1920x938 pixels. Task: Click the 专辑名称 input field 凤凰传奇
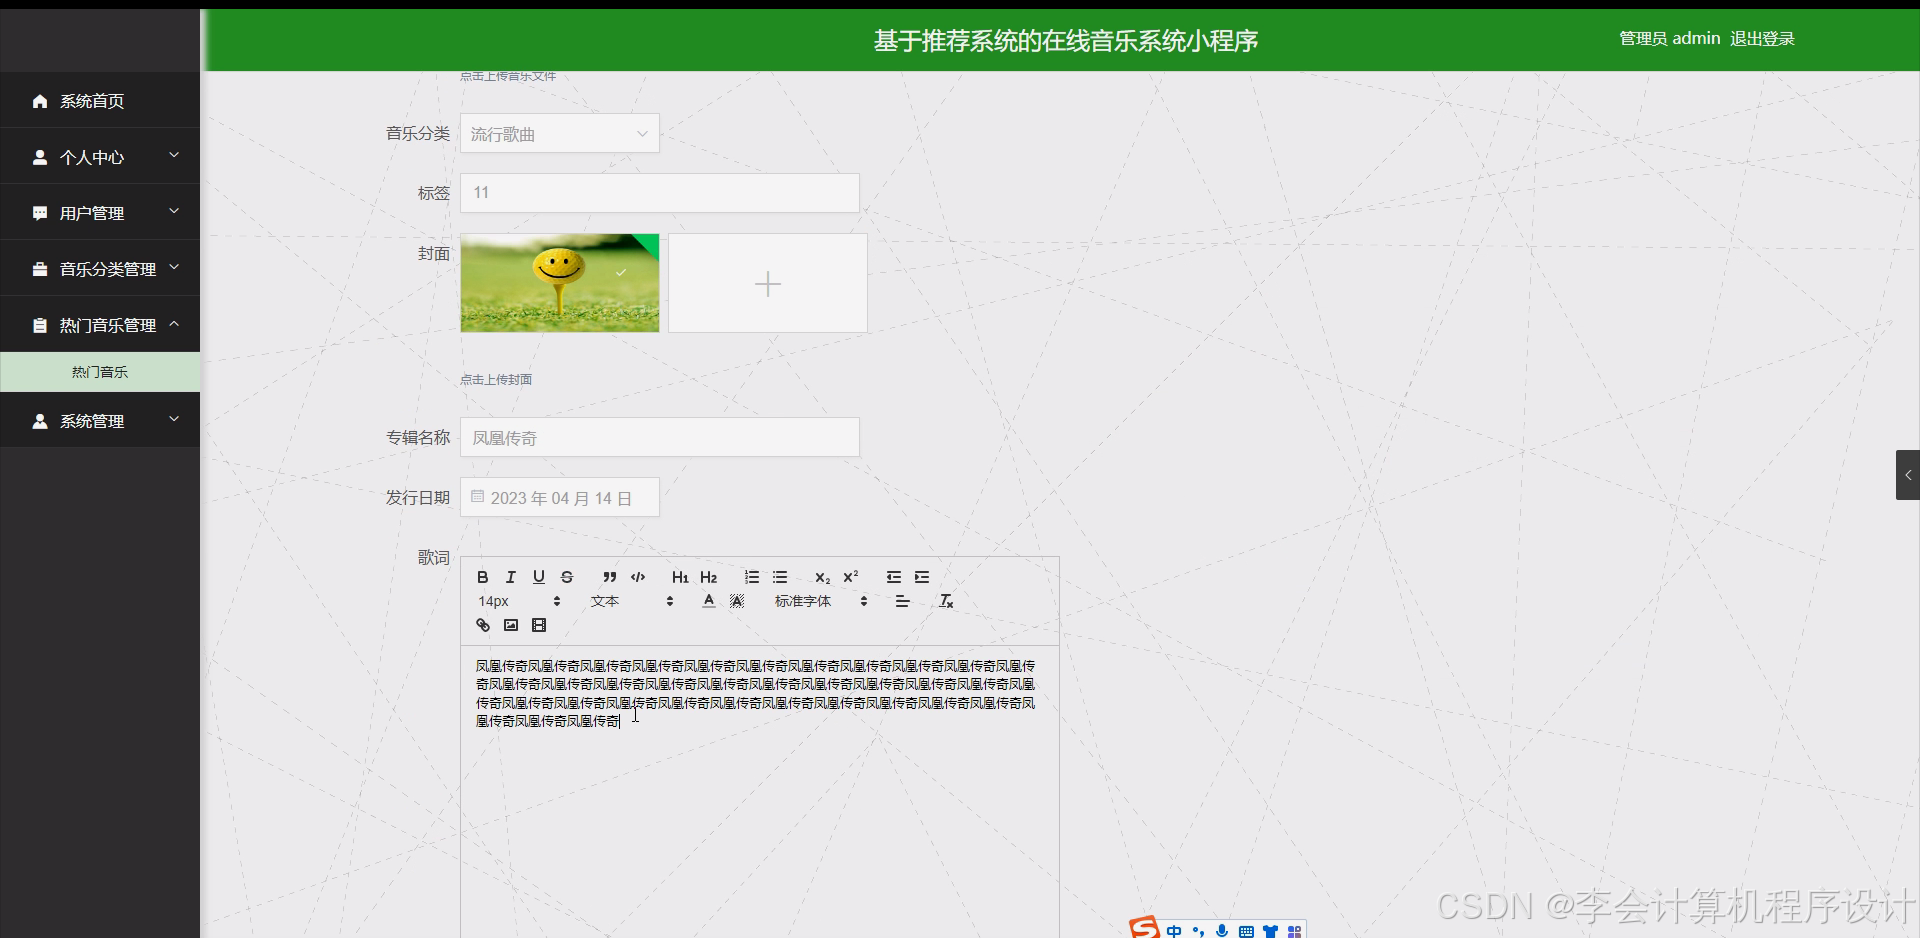point(659,437)
